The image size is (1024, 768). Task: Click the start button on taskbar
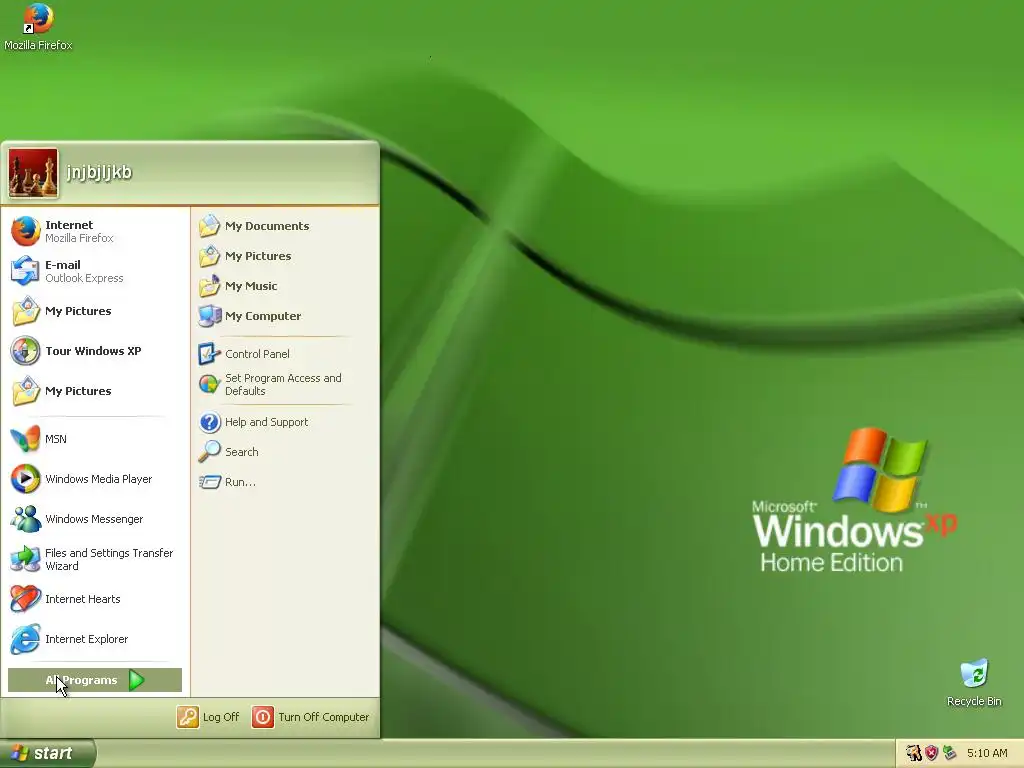point(47,753)
